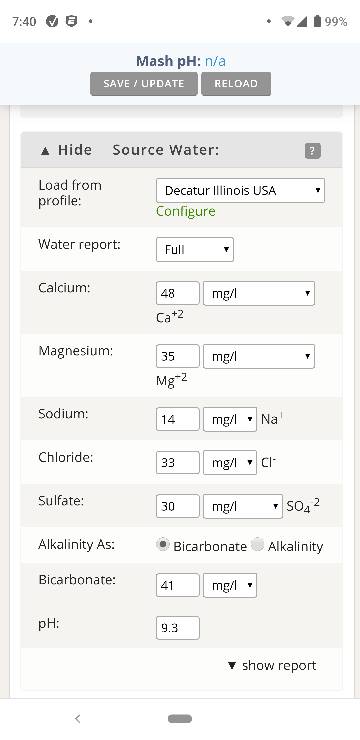Open Load from profile dropdown
Image resolution: width=360 pixels, height=740 pixels.
(240, 191)
